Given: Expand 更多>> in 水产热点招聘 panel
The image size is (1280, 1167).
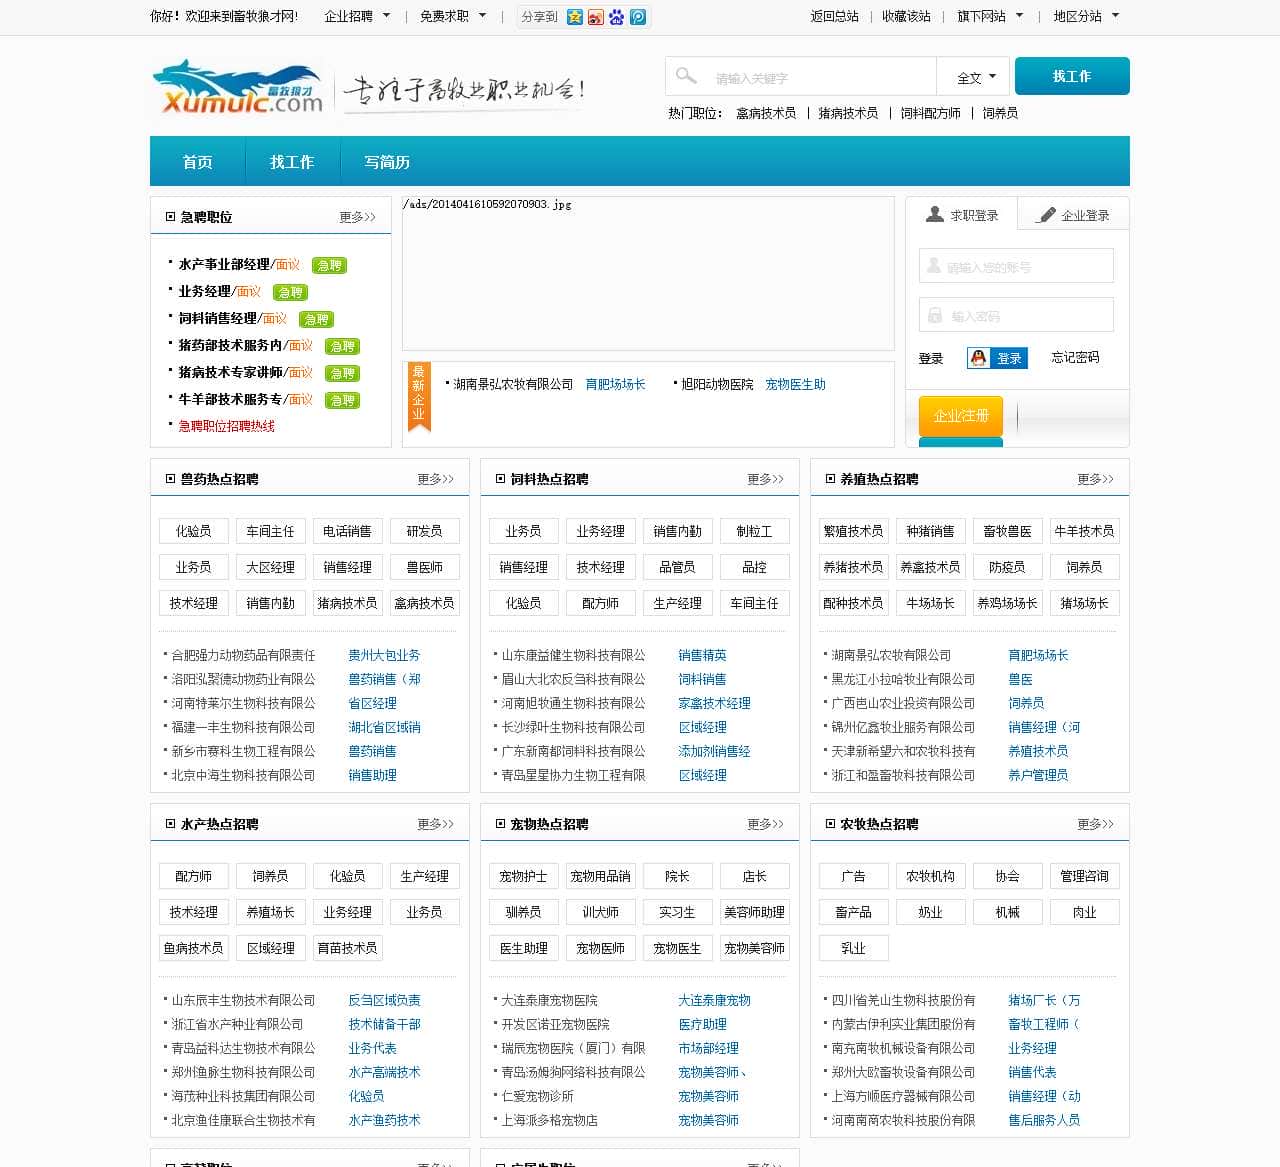Looking at the screenshot, I should coord(436,824).
